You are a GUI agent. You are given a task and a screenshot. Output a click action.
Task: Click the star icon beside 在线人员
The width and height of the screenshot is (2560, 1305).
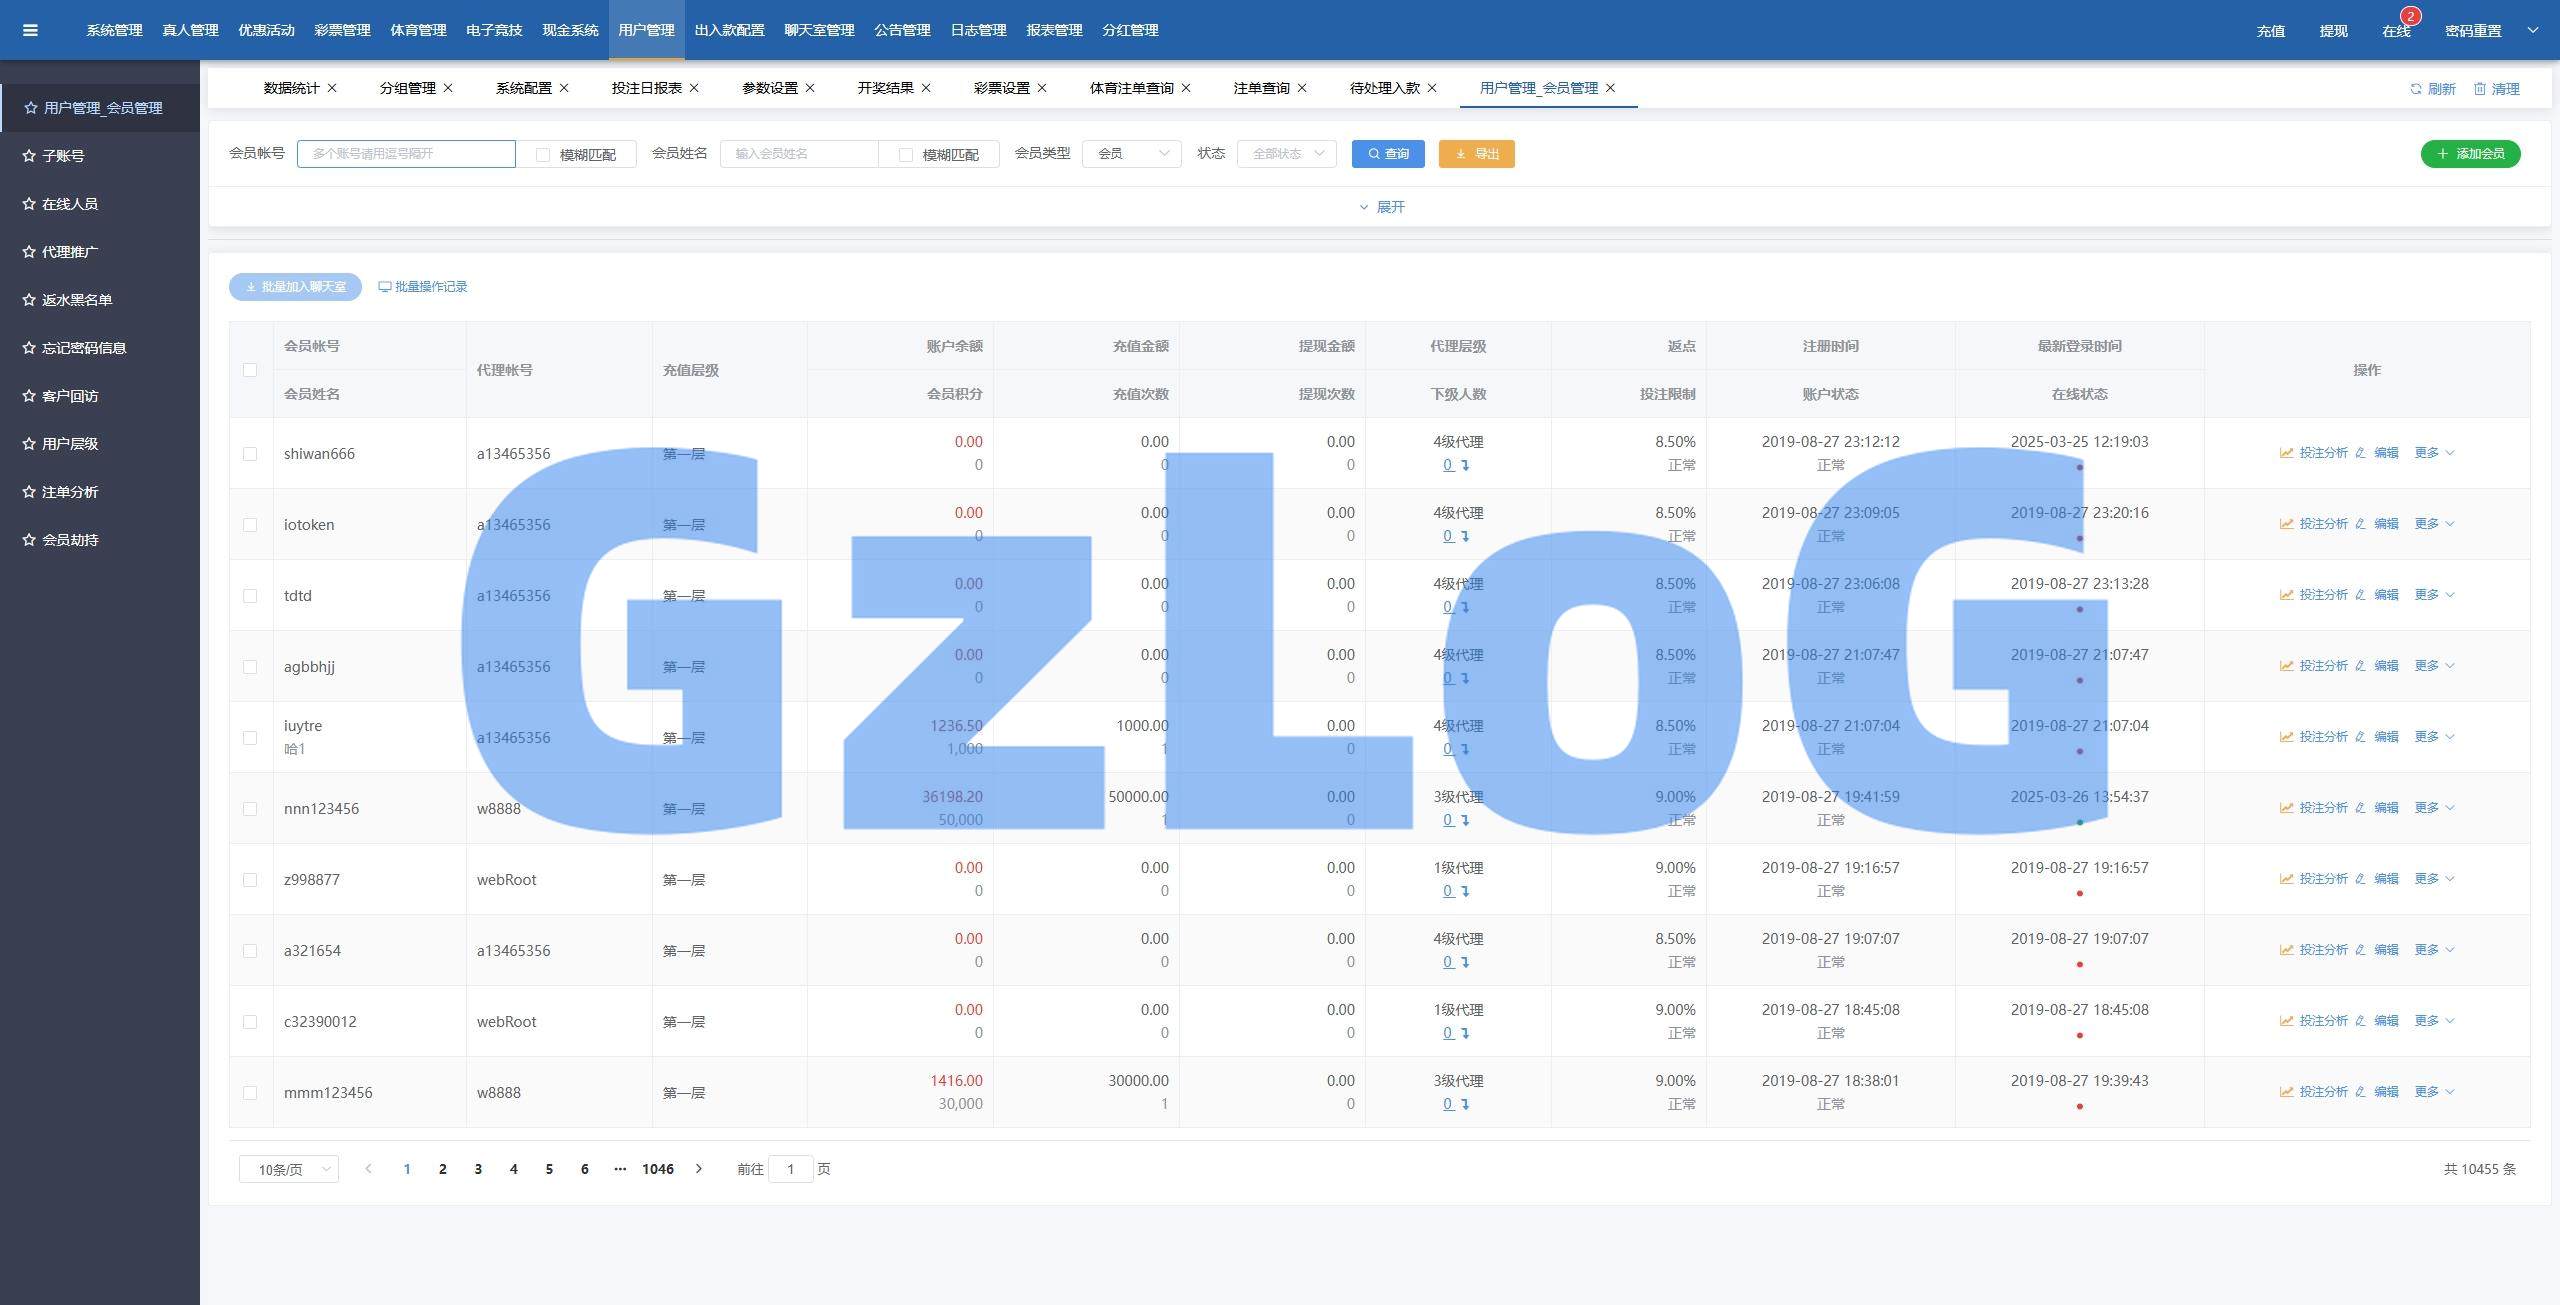click(x=29, y=204)
